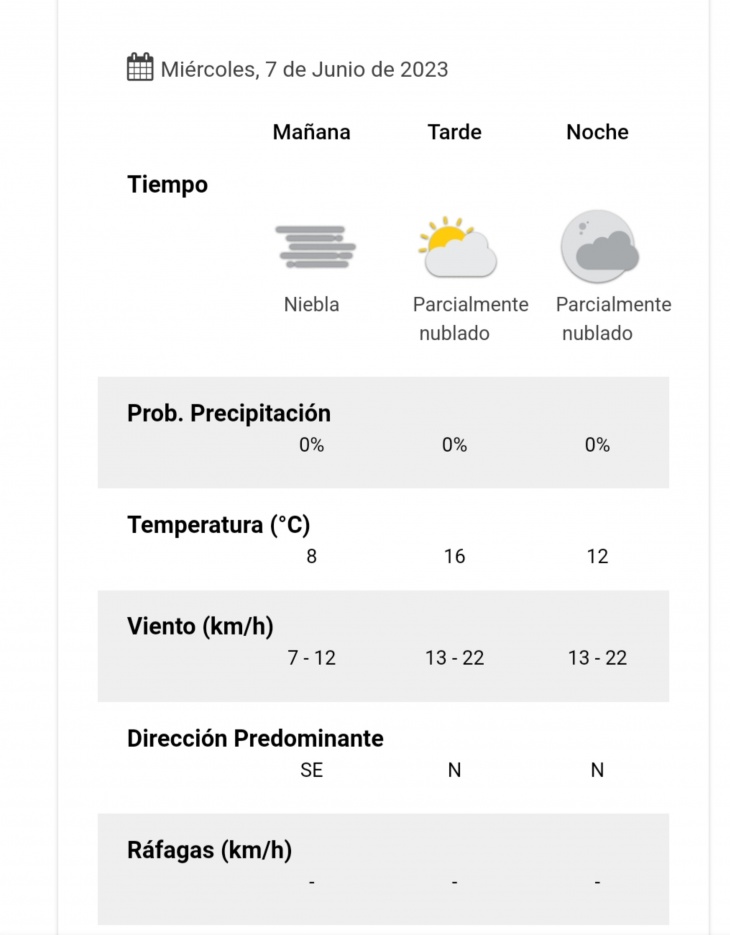The image size is (730, 935).
Task: Click the Ráfagas (km/h) row heading
Action: click(209, 850)
